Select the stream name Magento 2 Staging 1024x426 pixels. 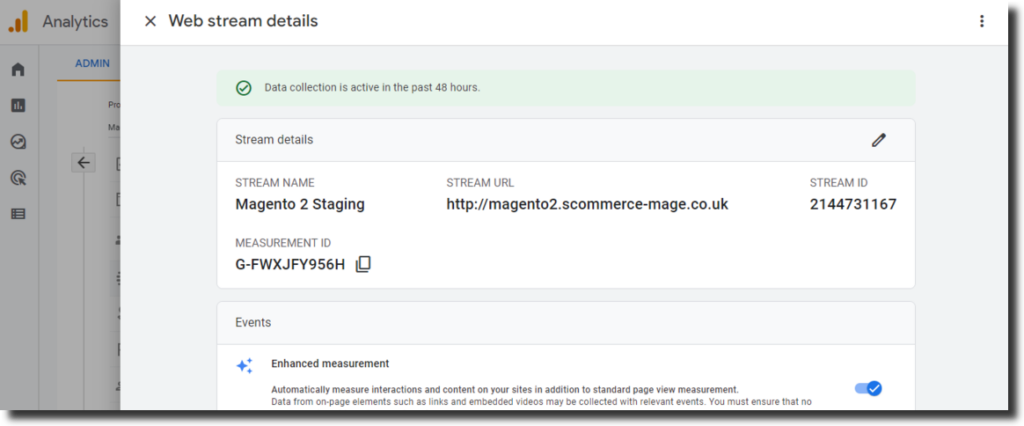coord(300,205)
